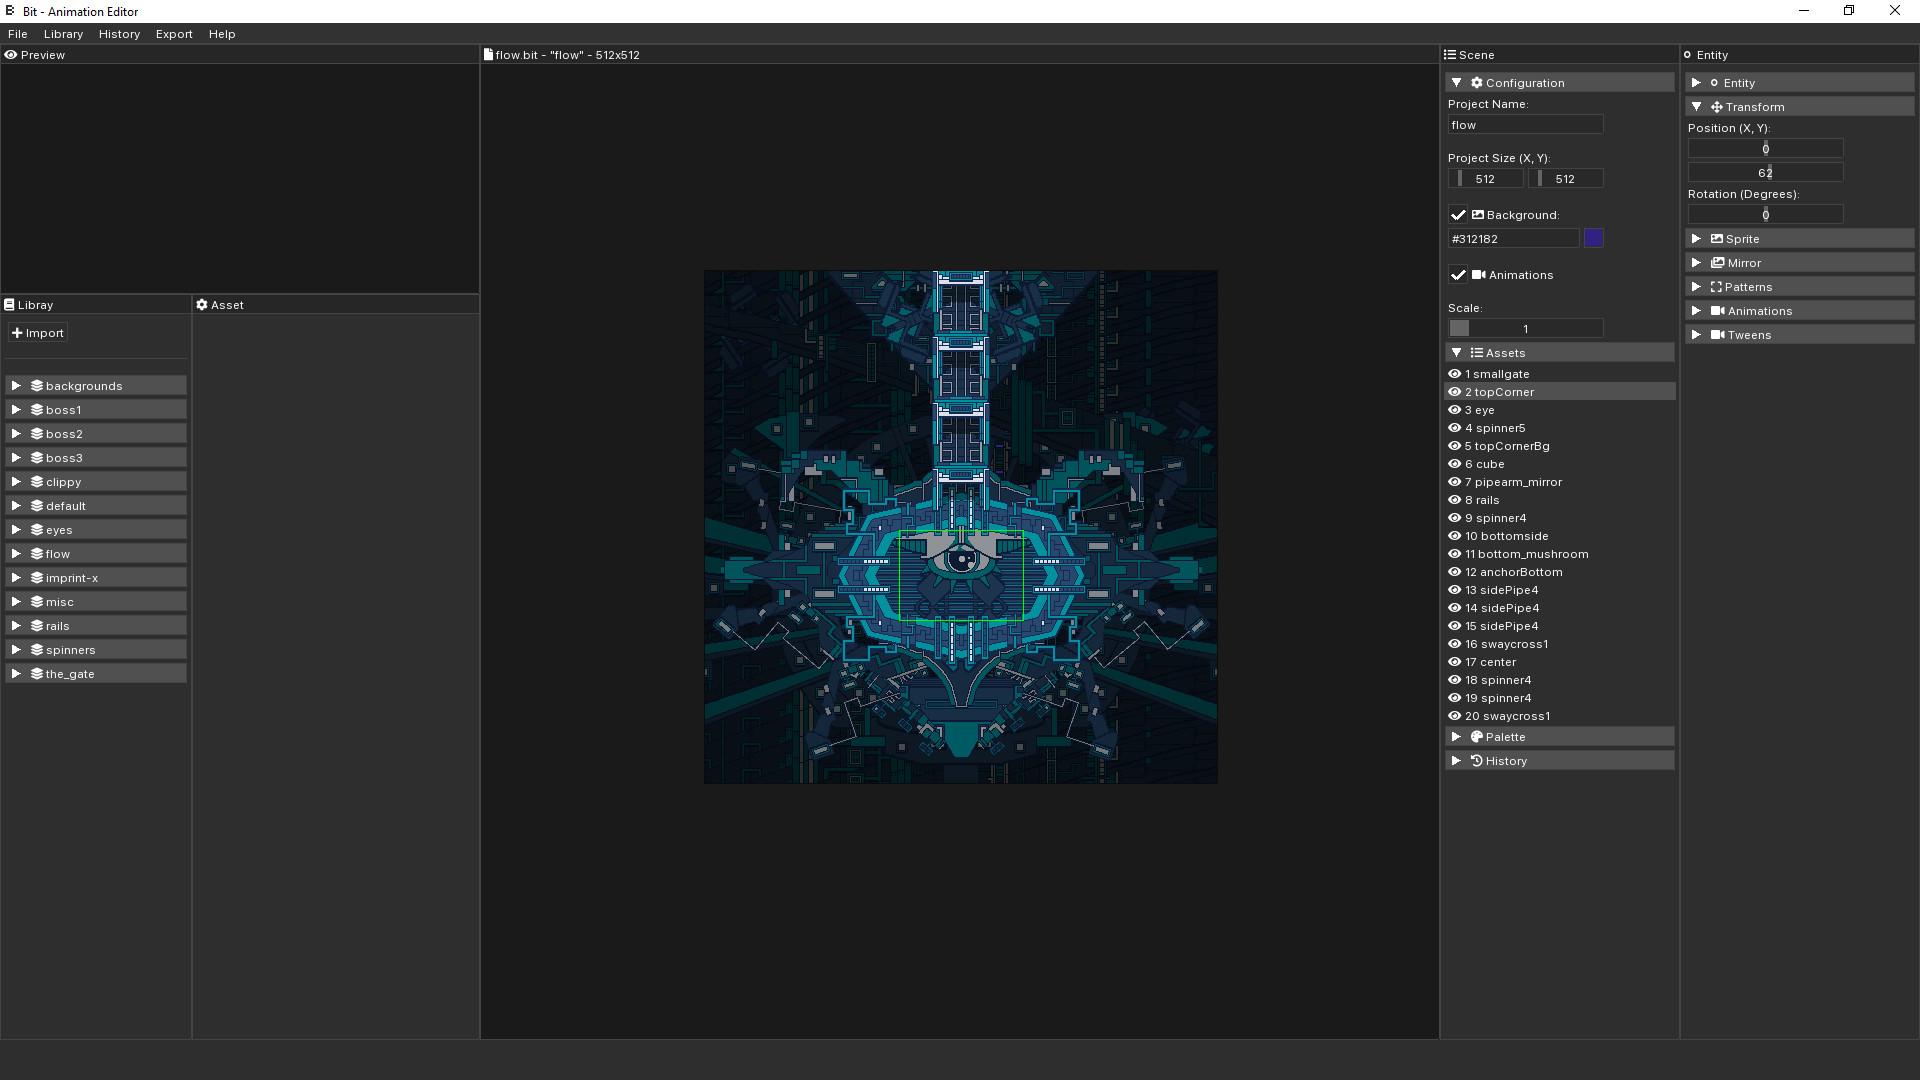Expand the Entity section
The width and height of the screenshot is (1920, 1080).
(x=1695, y=82)
